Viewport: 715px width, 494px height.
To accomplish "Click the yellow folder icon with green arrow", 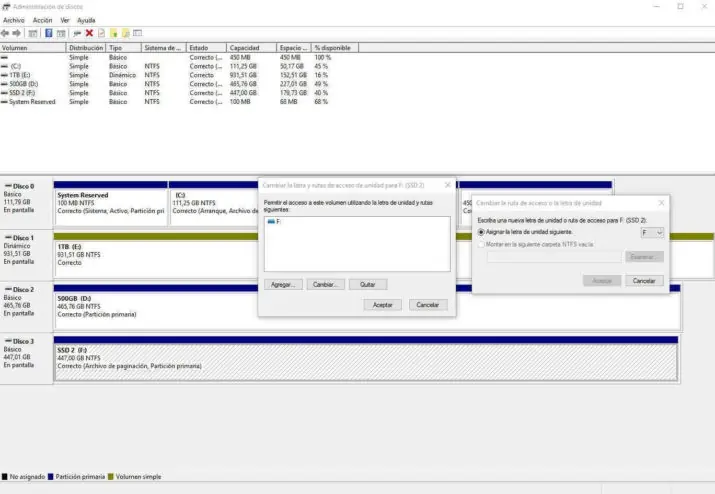I will click(114, 33).
